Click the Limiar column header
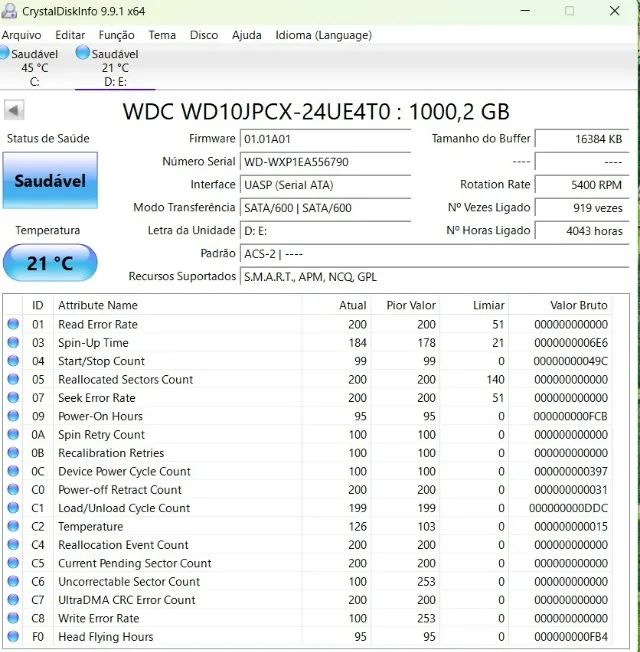640x652 pixels. coord(474,305)
